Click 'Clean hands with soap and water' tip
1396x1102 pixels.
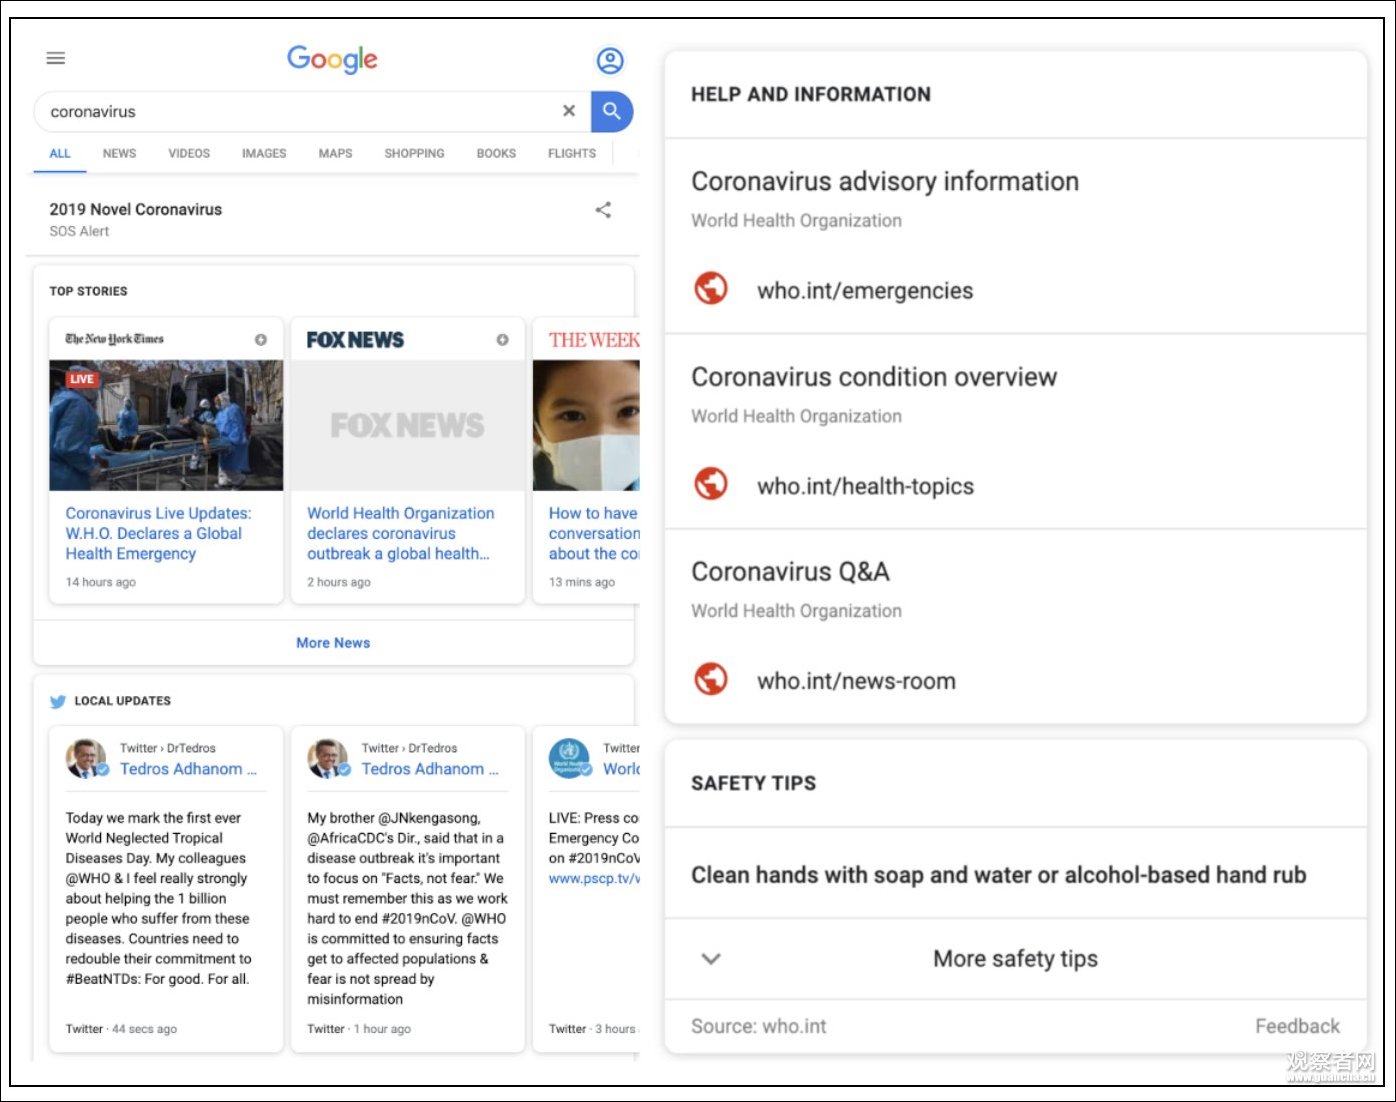tap(998, 875)
